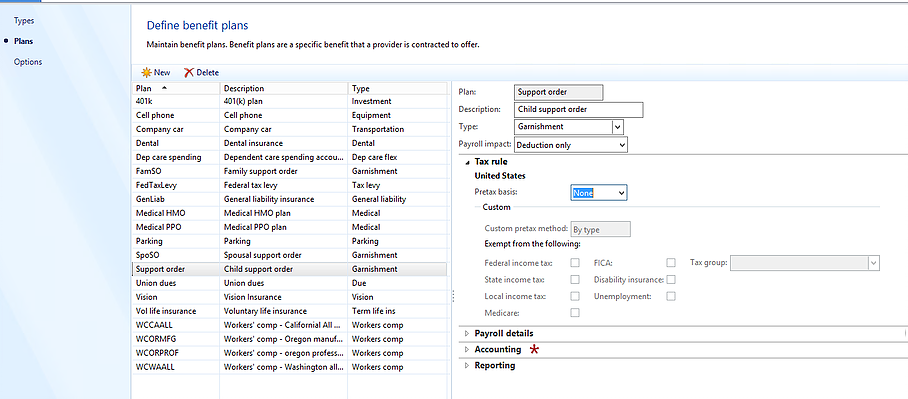Image resolution: width=908 pixels, height=399 pixels.
Task: Open the Types page in navigation
Action: (24, 21)
